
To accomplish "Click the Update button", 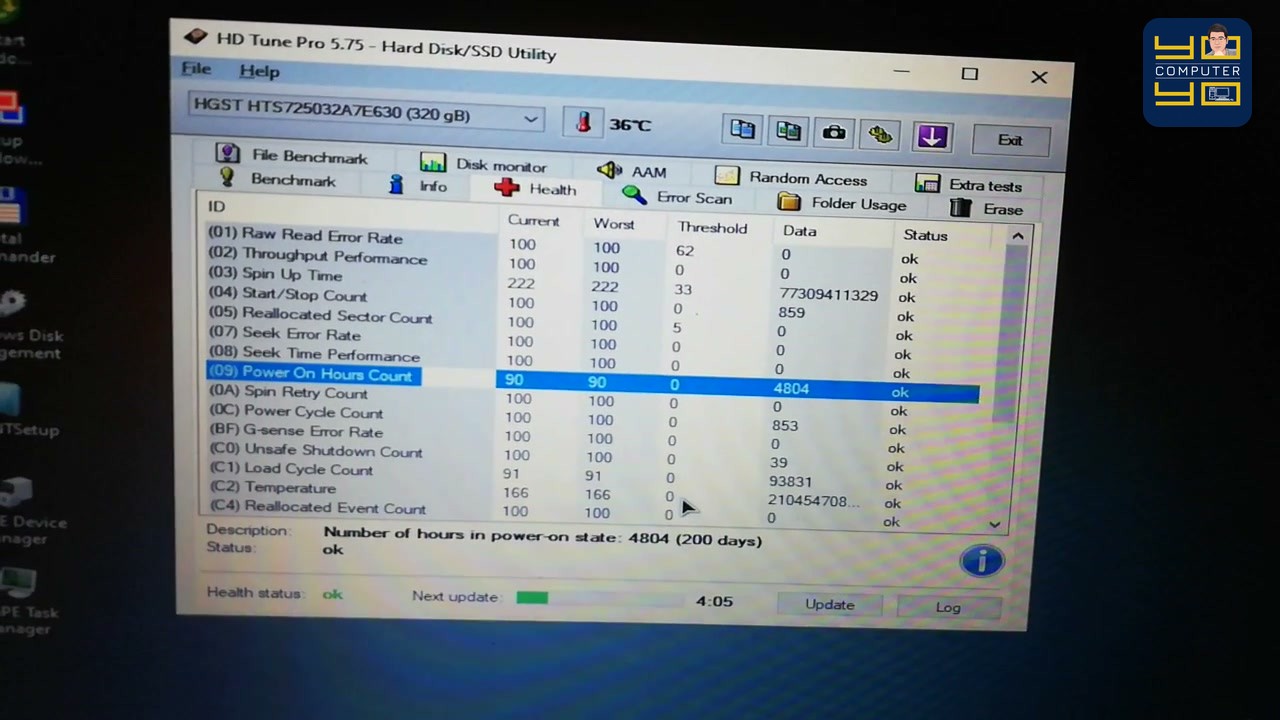I will (830, 604).
